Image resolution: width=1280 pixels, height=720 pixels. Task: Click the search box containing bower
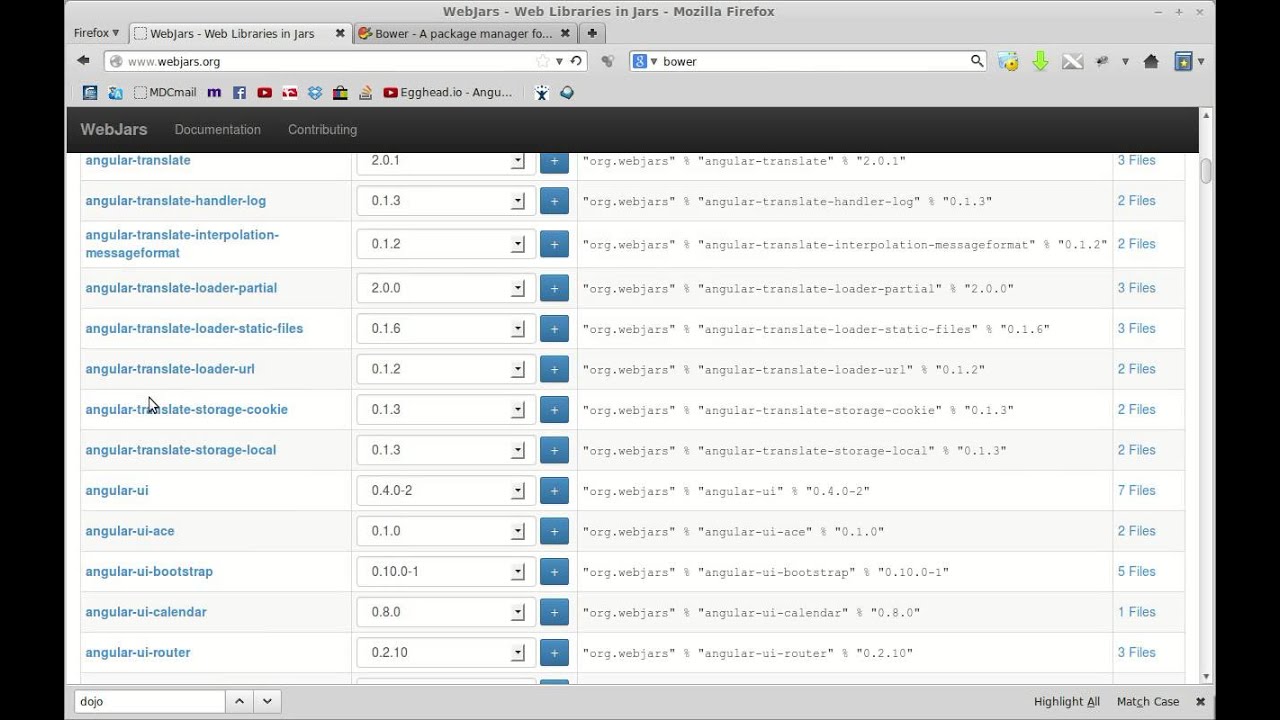pyautogui.click(x=808, y=61)
